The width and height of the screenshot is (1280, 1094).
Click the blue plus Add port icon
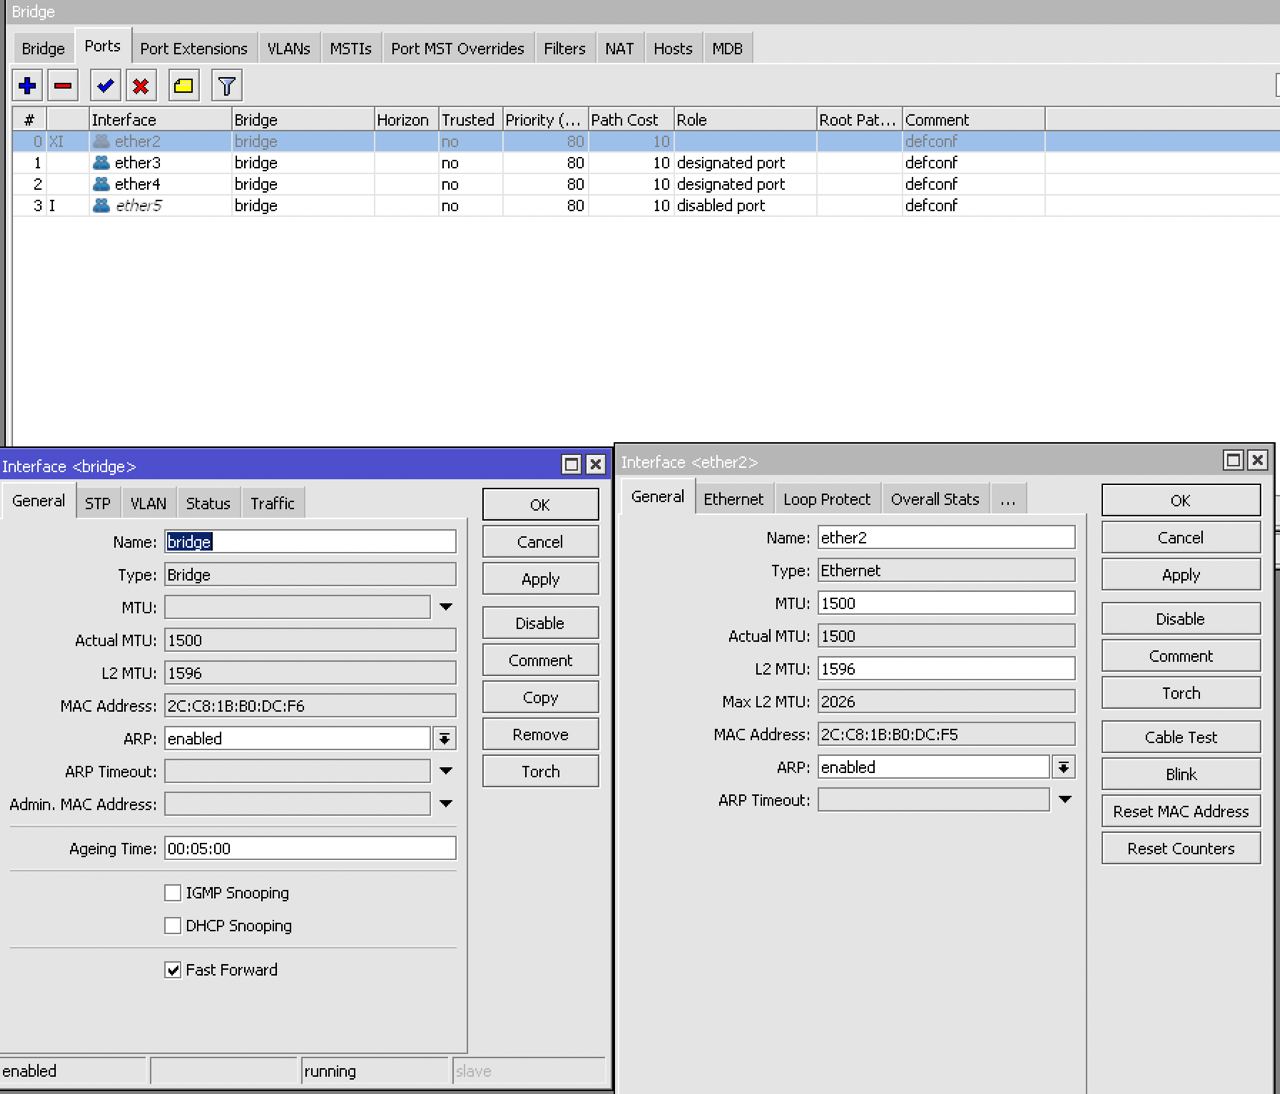(28, 86)
